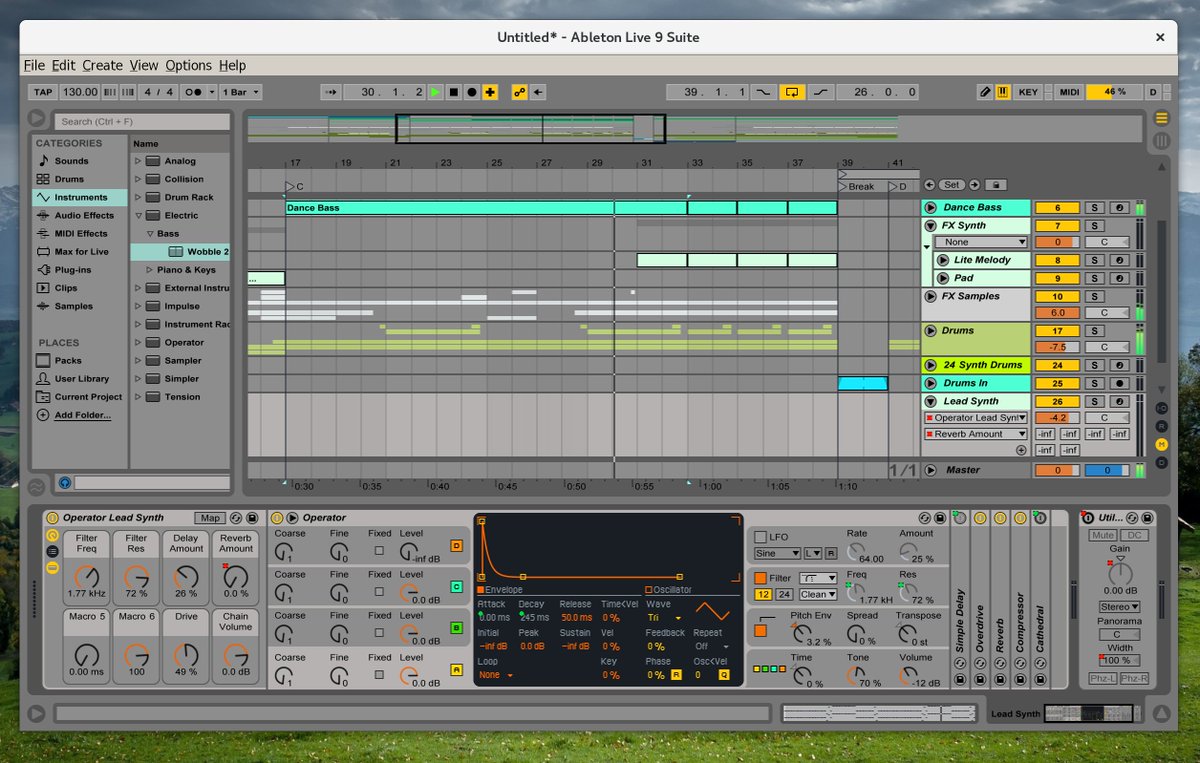
Task: Click the Arrangement Record button
Action: click(x=471, y=92)
